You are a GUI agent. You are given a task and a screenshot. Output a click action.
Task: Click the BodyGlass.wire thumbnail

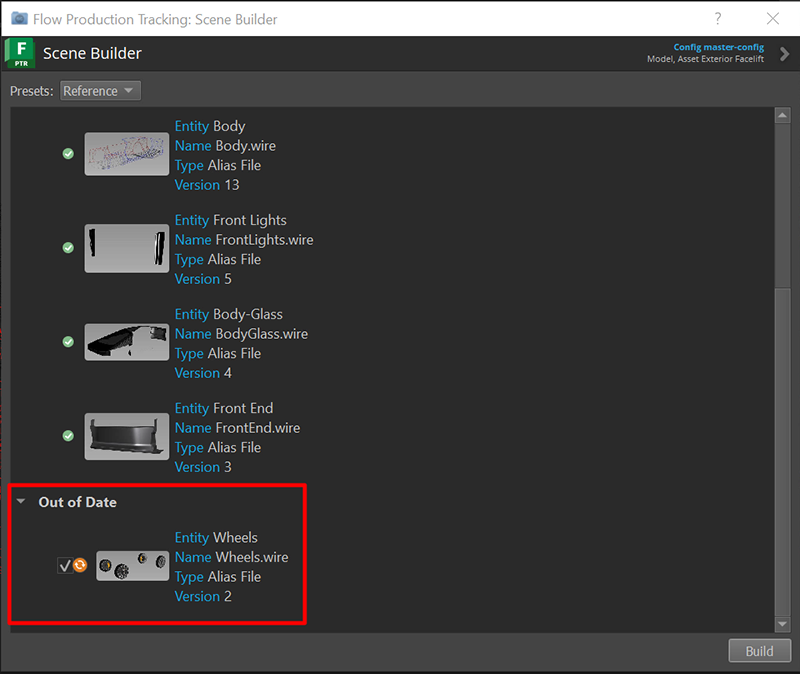pyautogui.click(x=127, y=342)
